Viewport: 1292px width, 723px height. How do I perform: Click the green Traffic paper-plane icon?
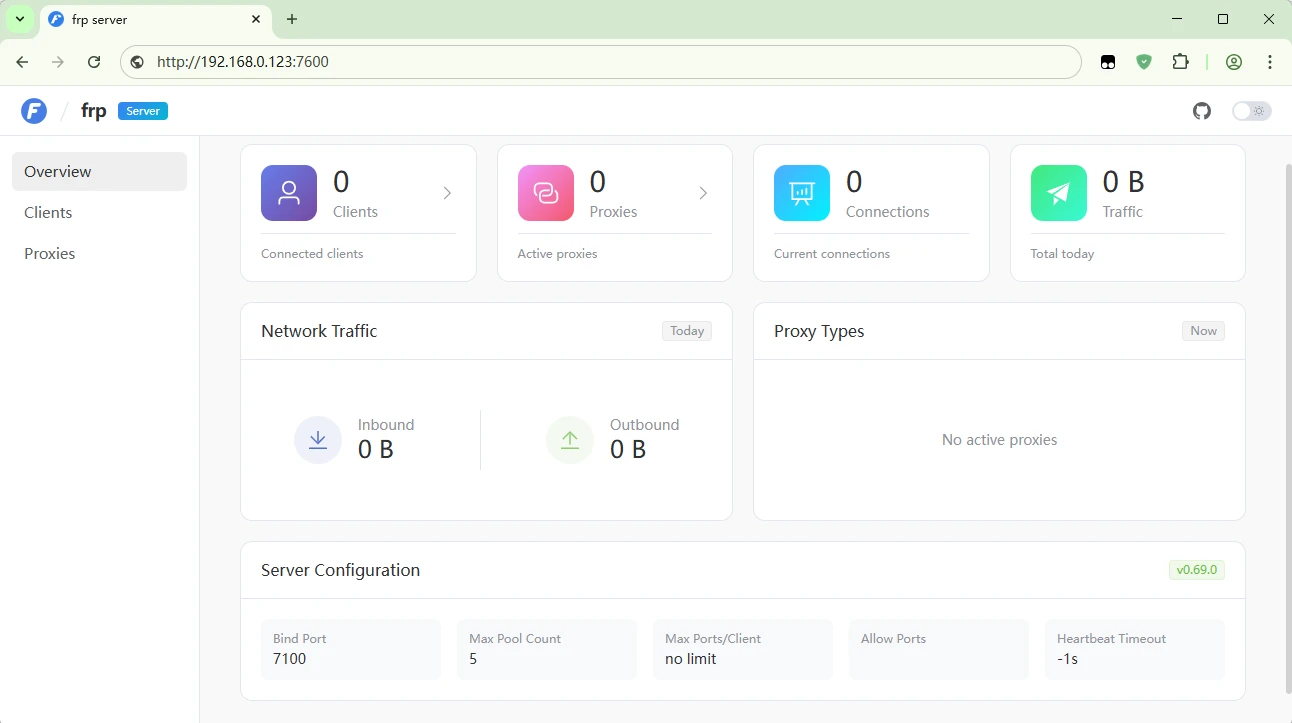click(1059, 193)
